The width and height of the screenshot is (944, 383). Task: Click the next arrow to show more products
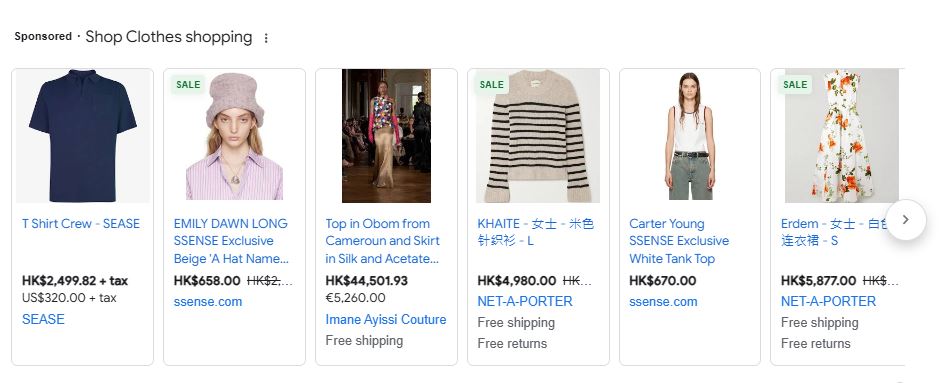pos(905,220)
